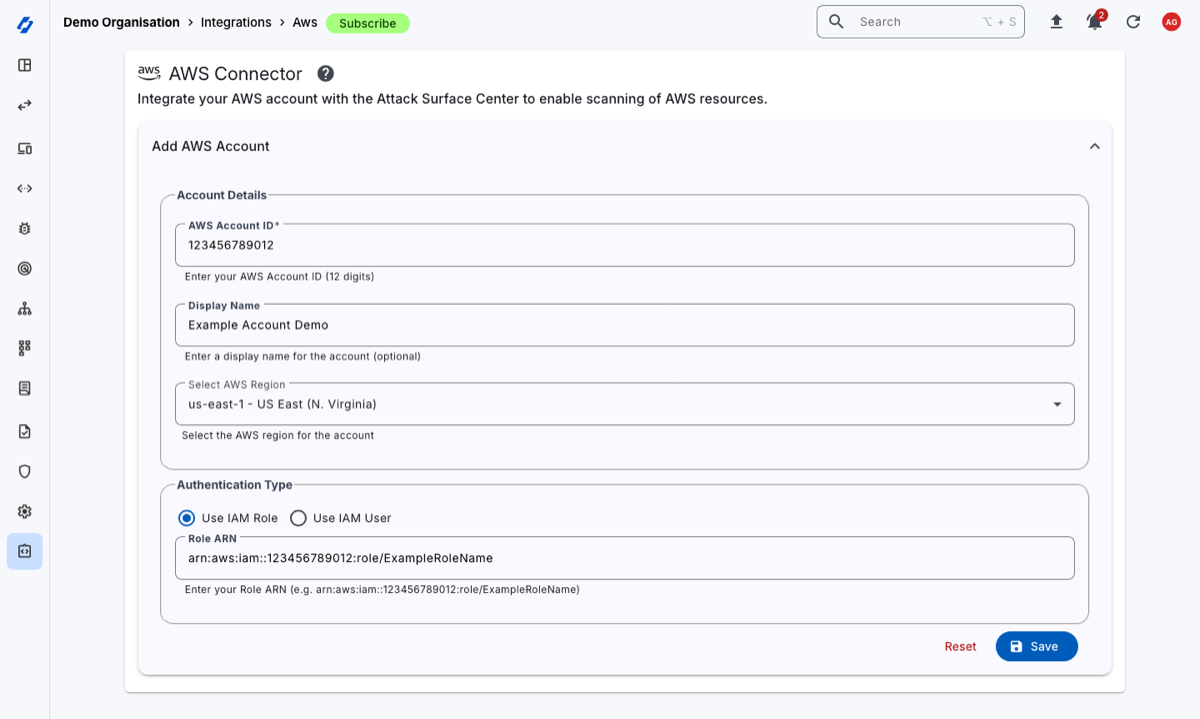Click Demo Organisation in the breadcrumb
This screenshot has width=1200, height=719.
(x=121, y=21)
